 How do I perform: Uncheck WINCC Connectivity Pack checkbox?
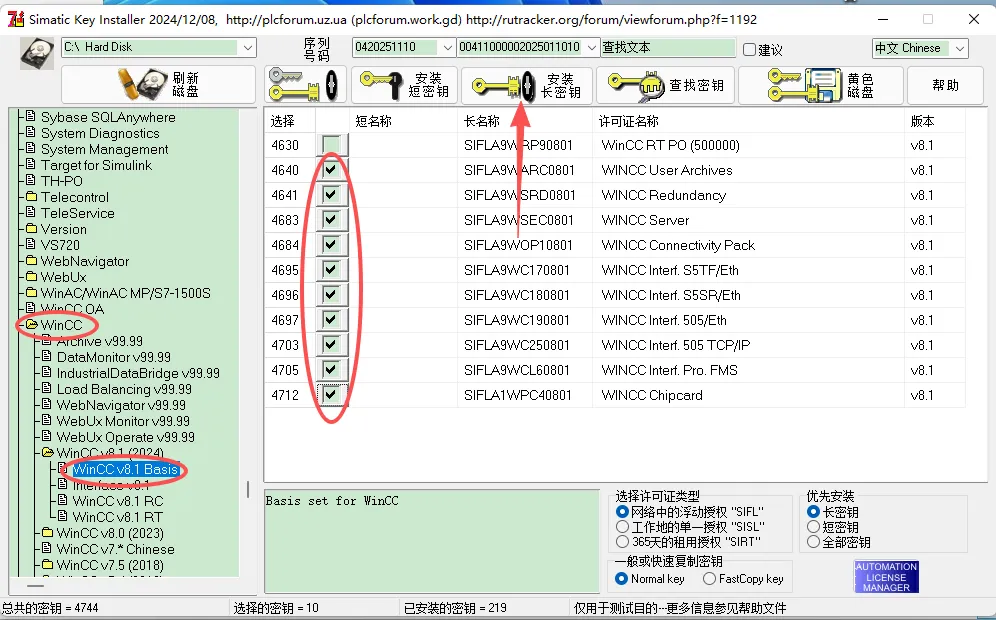[x=331, y=245]
